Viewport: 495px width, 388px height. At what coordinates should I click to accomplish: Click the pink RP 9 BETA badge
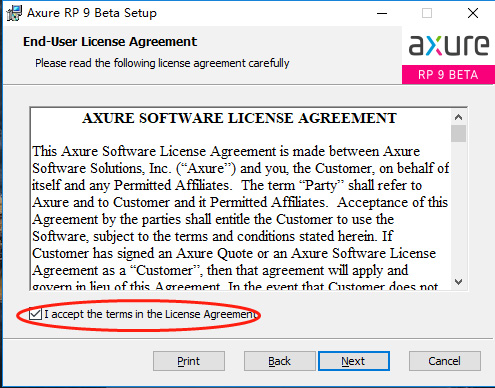[448, 74]
